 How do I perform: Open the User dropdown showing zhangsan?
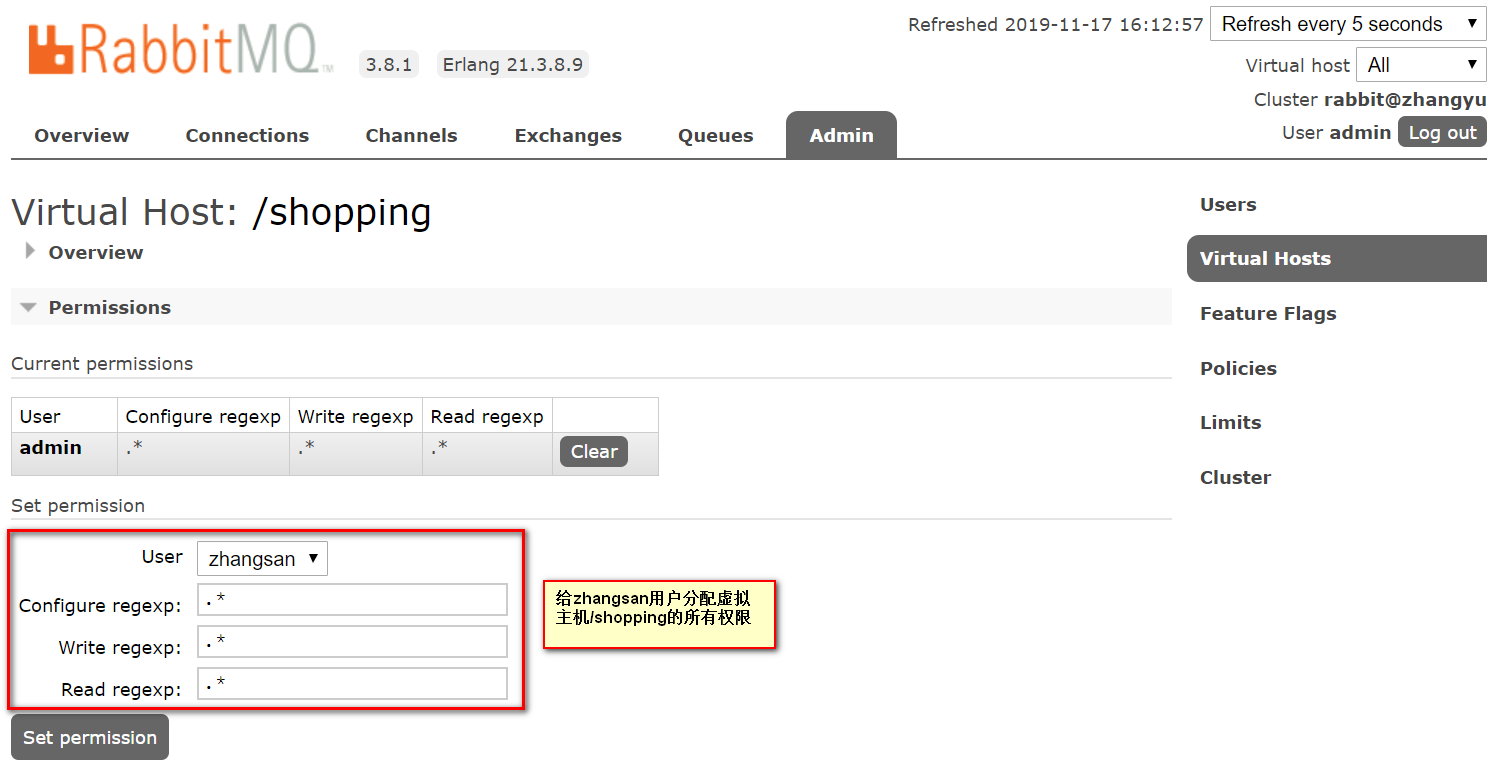(x=261, y=558)
